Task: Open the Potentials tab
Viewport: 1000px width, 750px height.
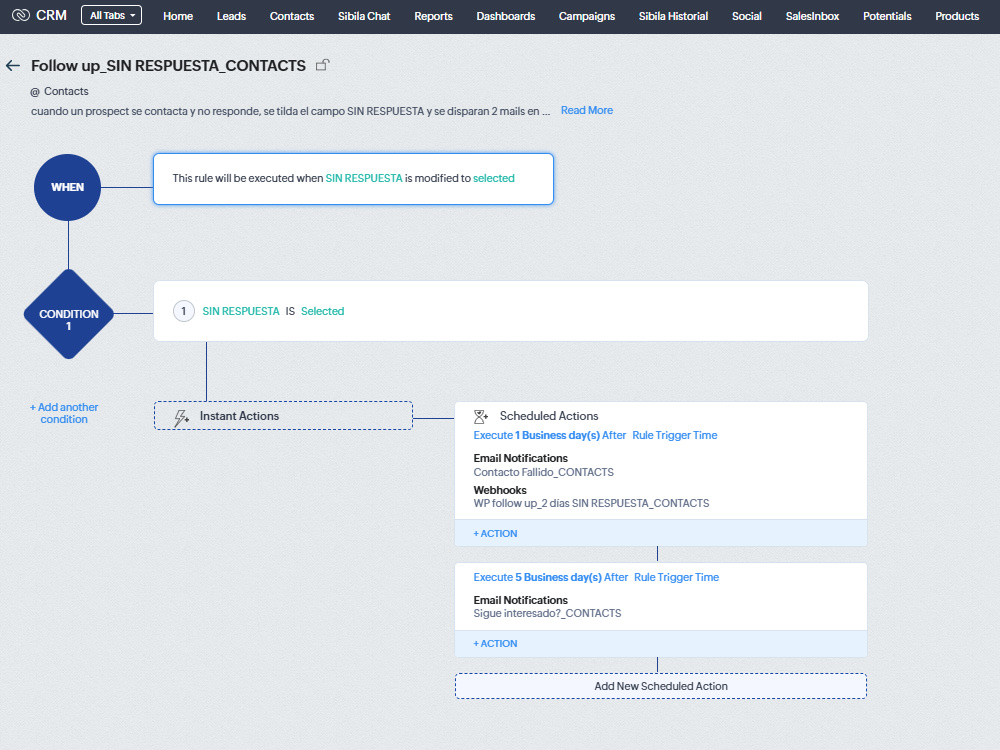Action: pyautogui.click(x=886, y=16)
